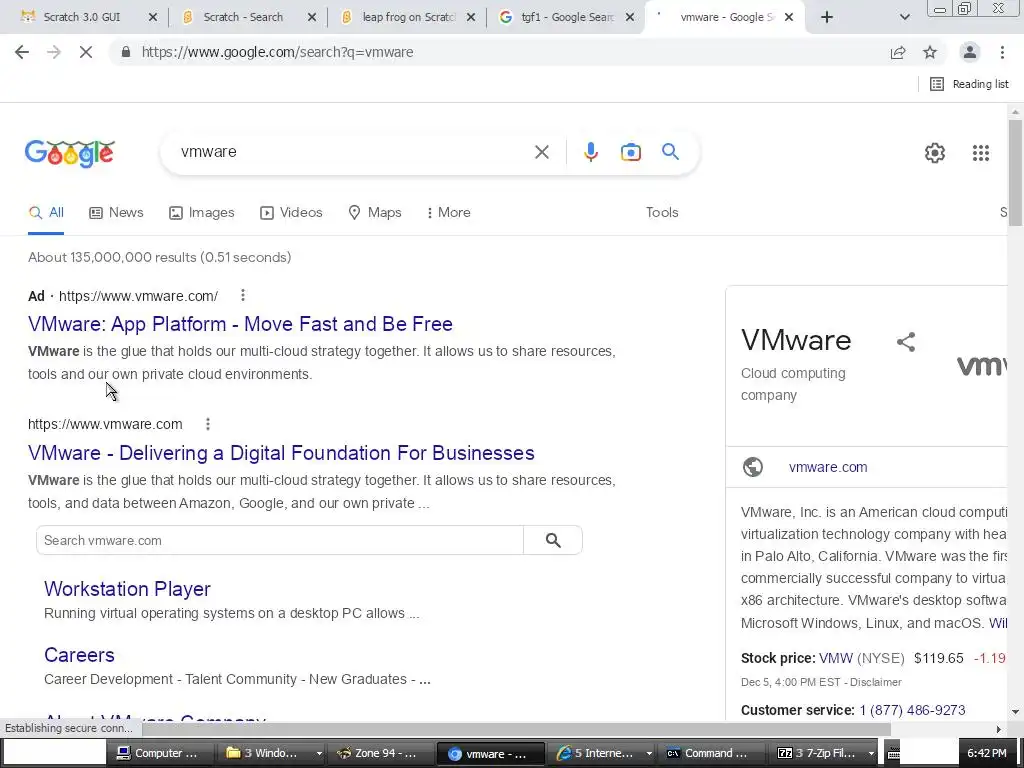
Task: Open VMware: App Platform ad link
Action: [x=240, y=324]
